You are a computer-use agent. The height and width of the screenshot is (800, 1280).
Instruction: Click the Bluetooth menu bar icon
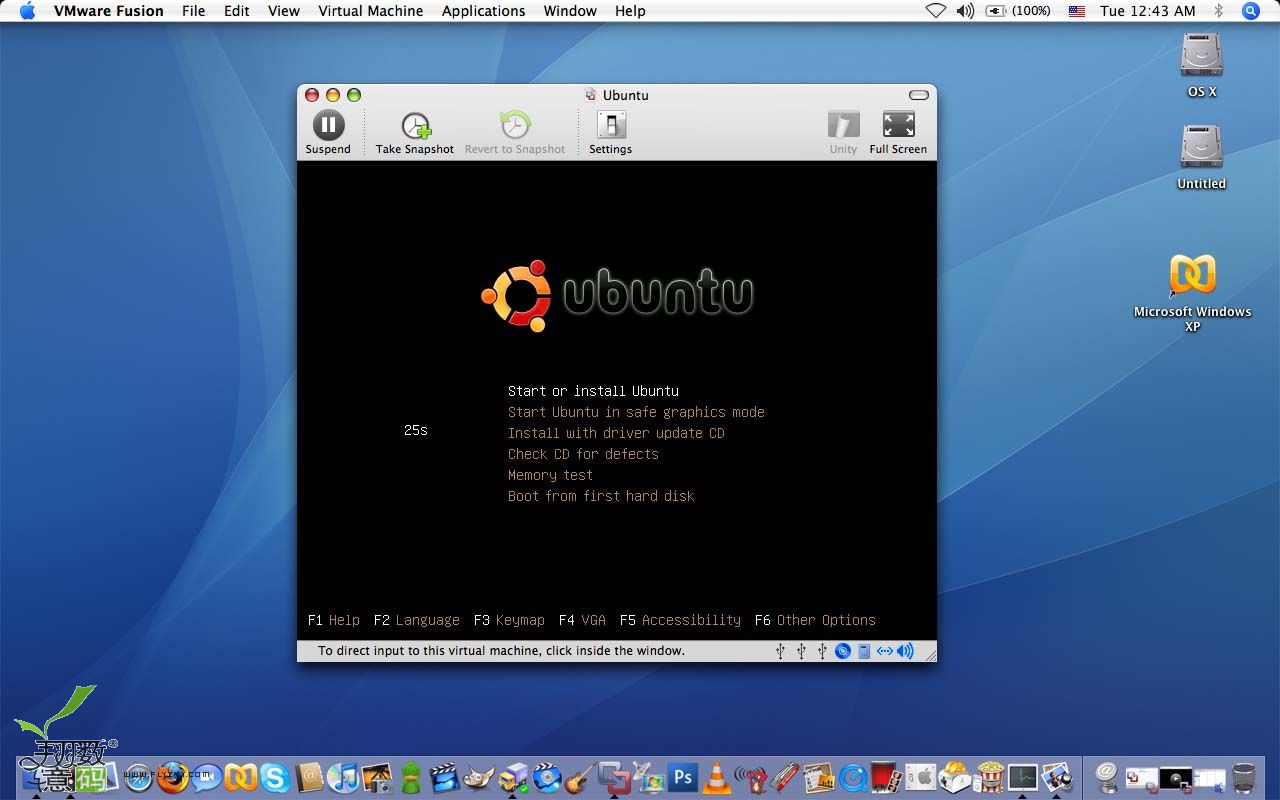1218,11
